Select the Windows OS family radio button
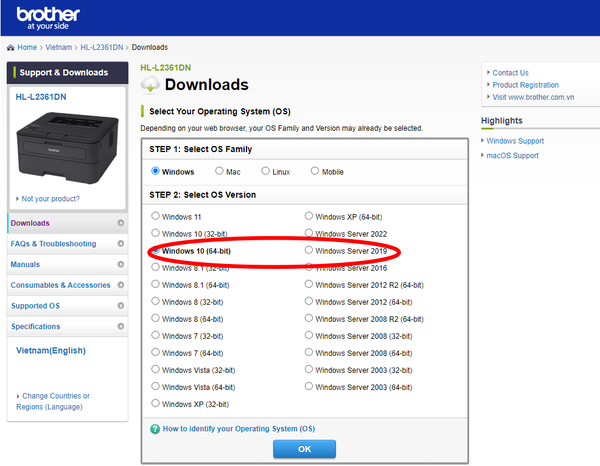The width and height of the screenshot is (600, 466). point(155,171)
